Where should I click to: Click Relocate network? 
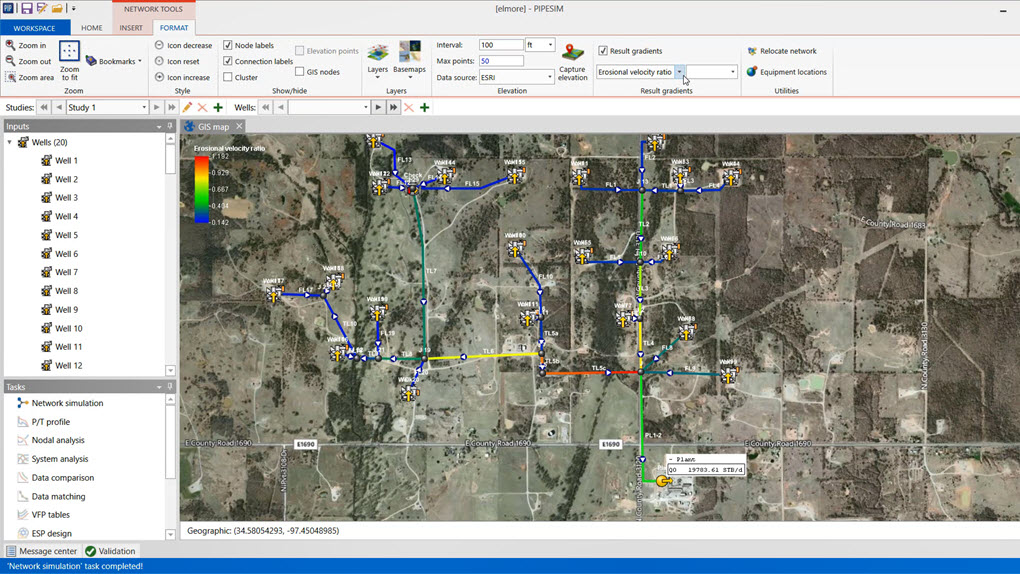(x=781, y=51)
